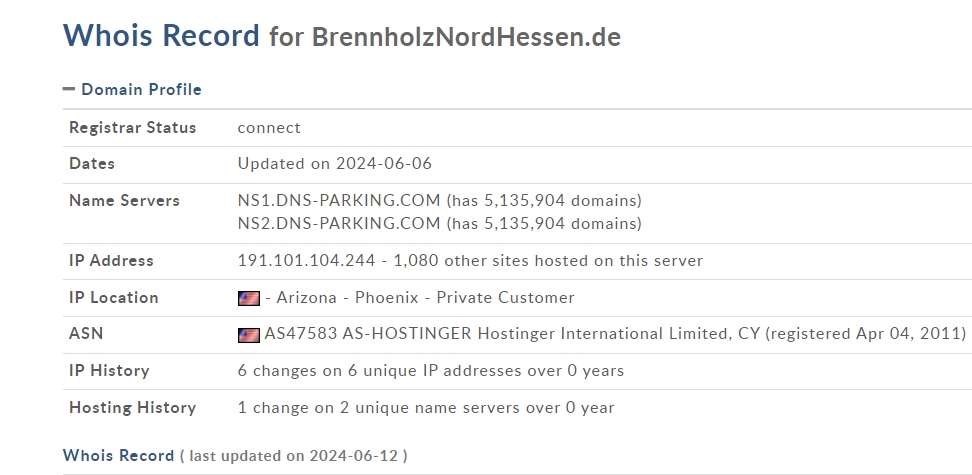The width and height of the screenshot is (972, 475).
Task: Click the last updated on 2024-06-12 note
Action: tap(293, 456)
